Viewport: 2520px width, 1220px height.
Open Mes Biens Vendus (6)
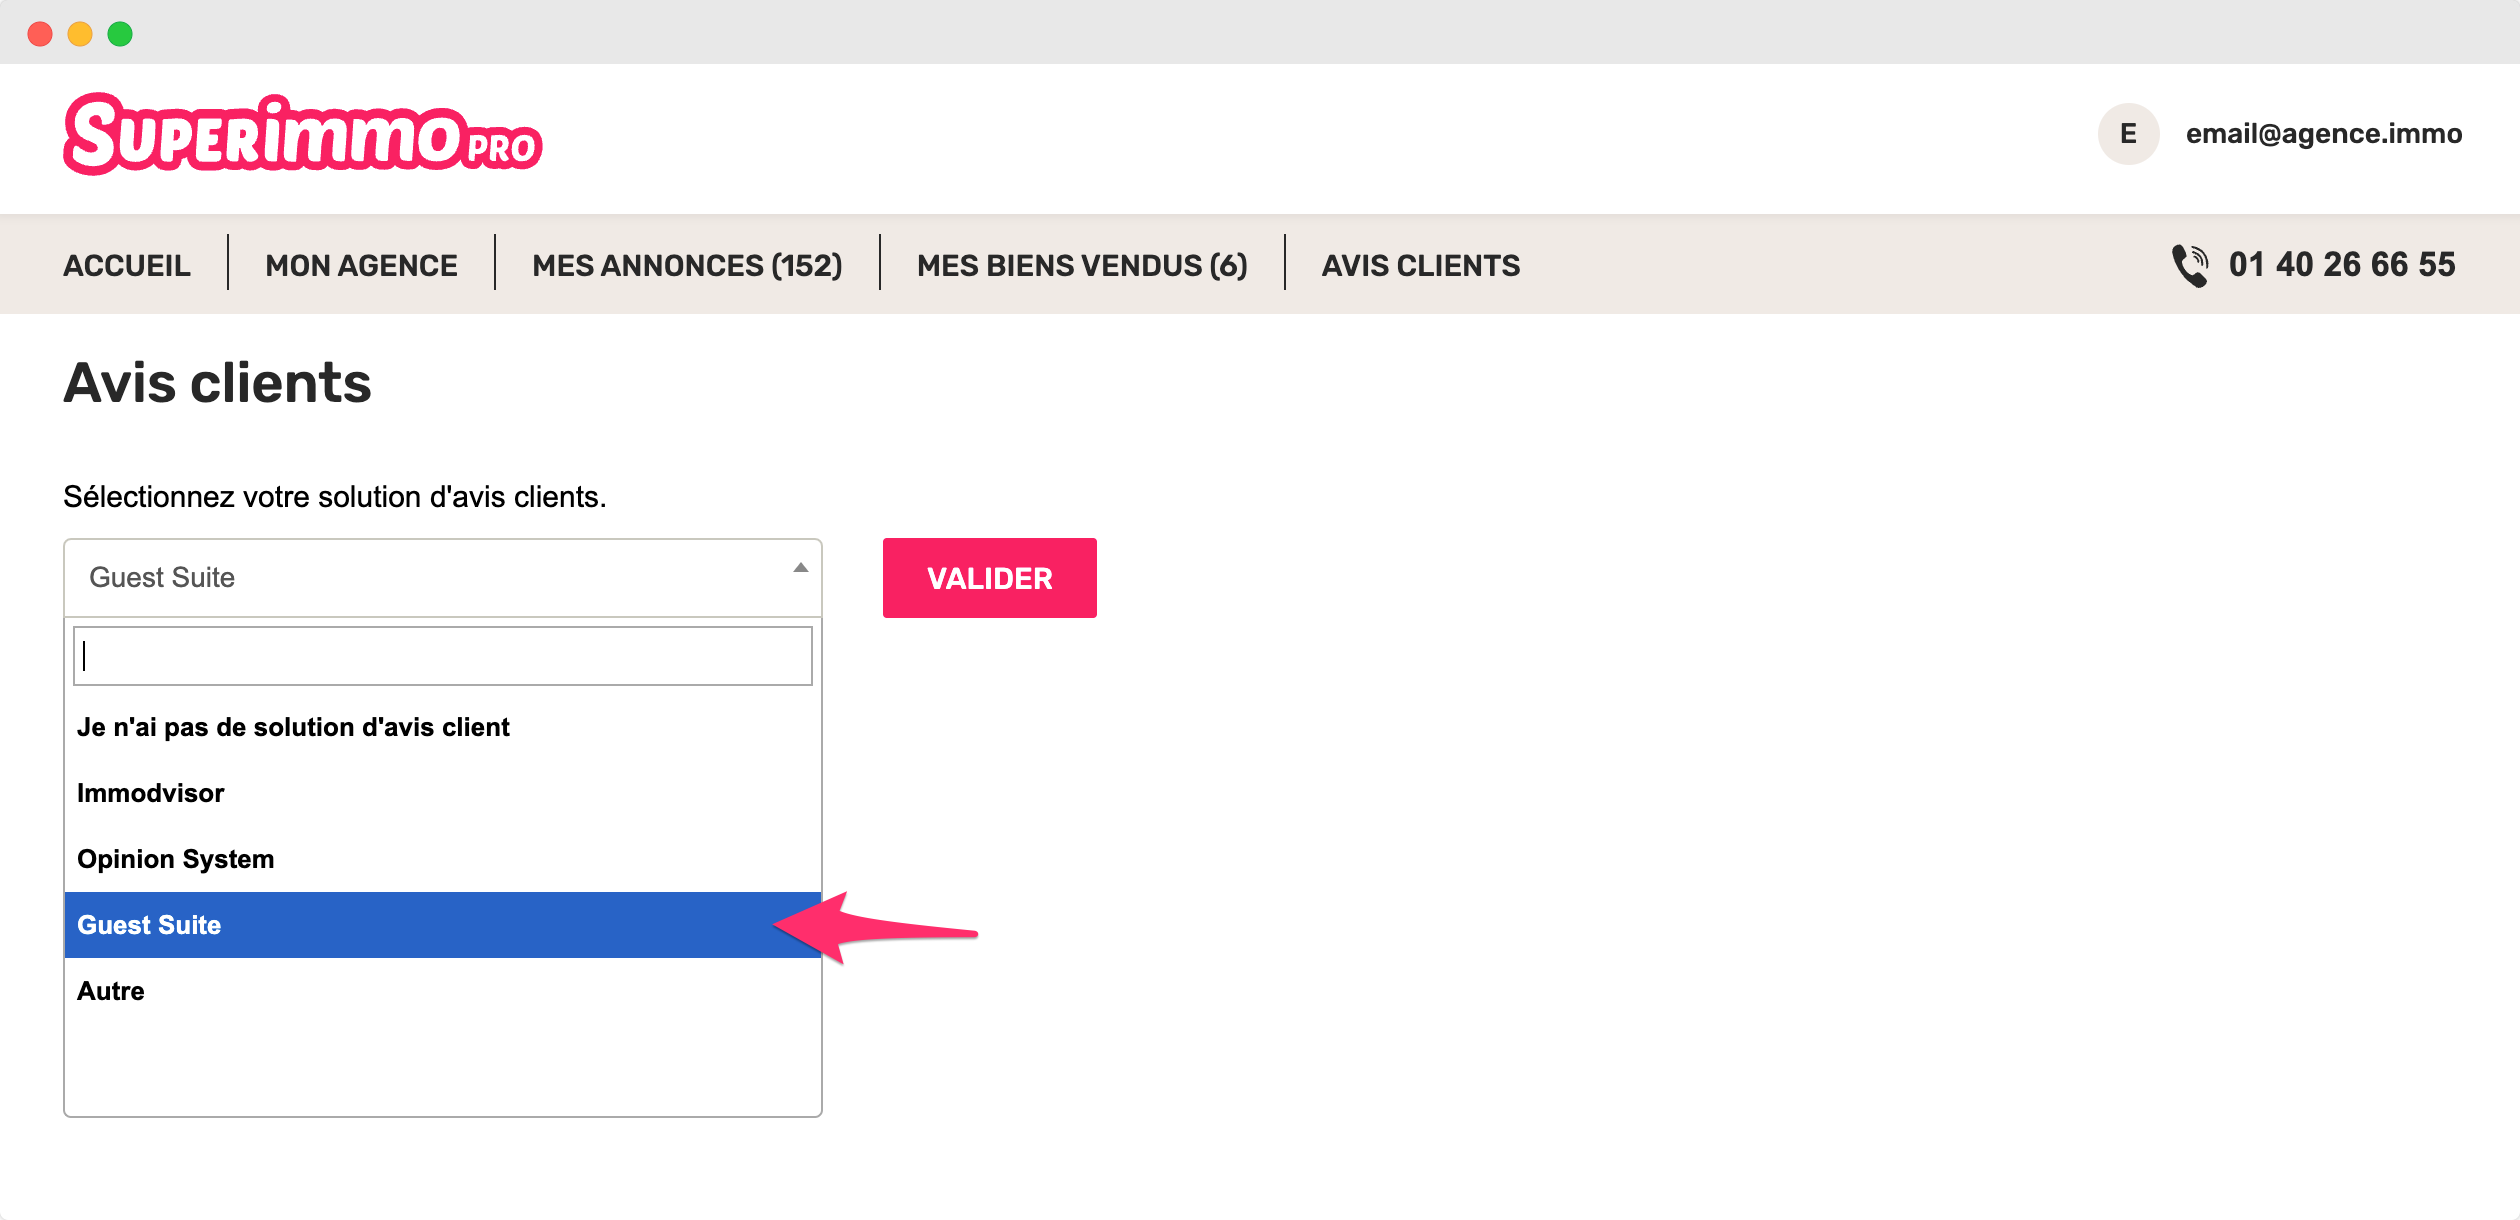click(x=1082, y=265)
